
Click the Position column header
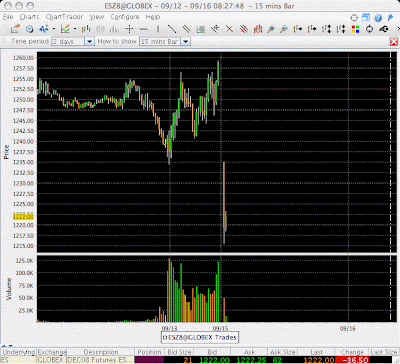tap(149, 352)
